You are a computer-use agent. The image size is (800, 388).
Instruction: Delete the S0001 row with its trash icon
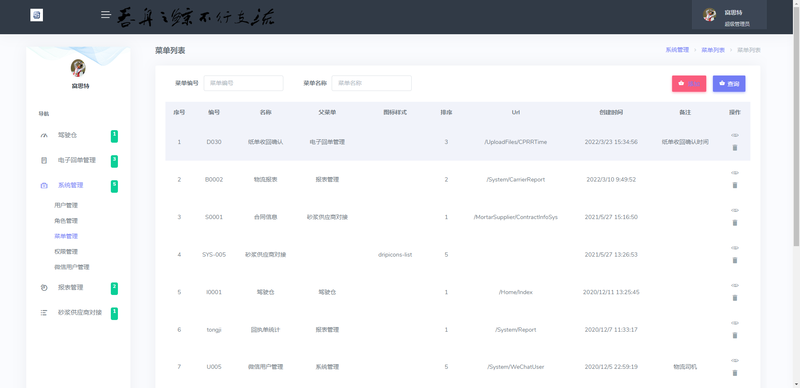pyautogui.click(x=735, y=223)
